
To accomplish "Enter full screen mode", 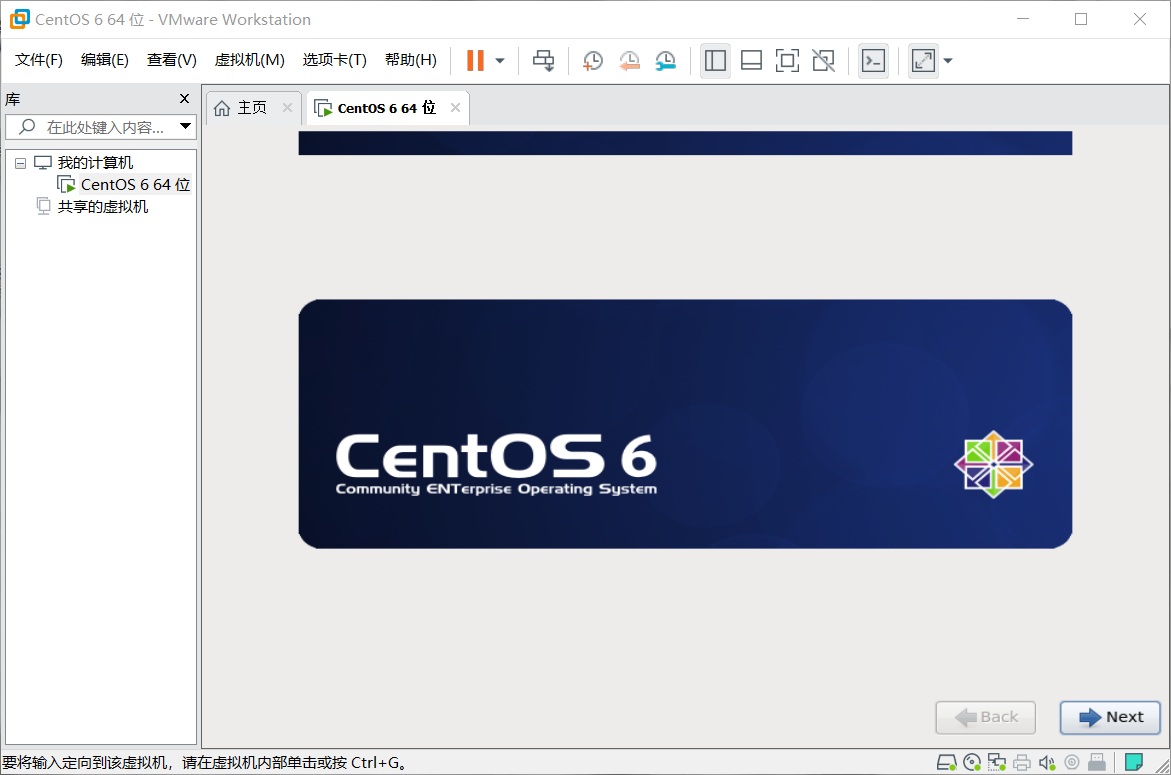I will tap(787, 60).
